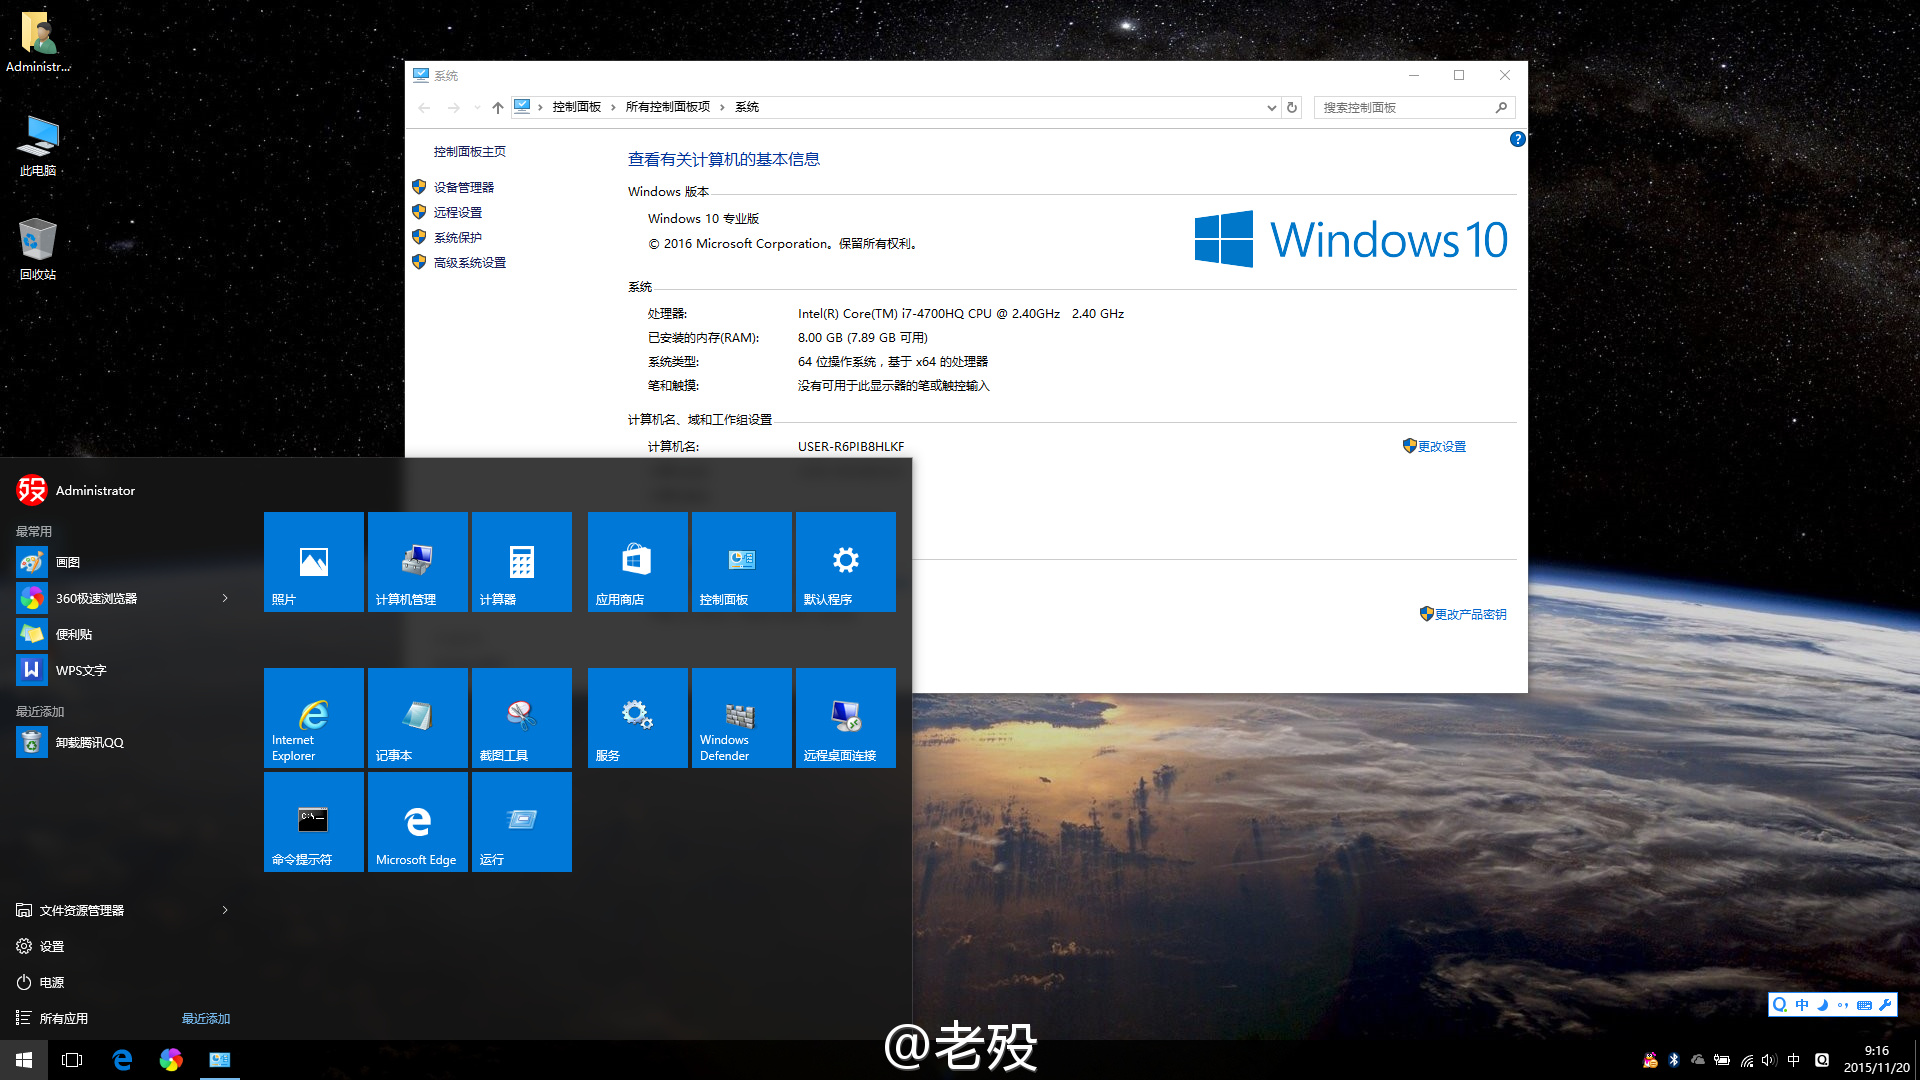Open the 照片 (Photos) tile
This screenshot has width=1920, height=1080.
tap(314, 562)
